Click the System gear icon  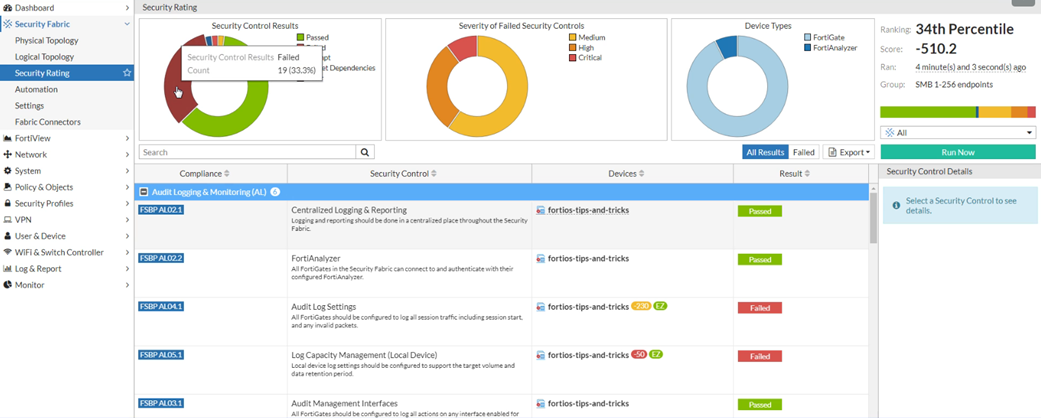click(x=8, y=171)
